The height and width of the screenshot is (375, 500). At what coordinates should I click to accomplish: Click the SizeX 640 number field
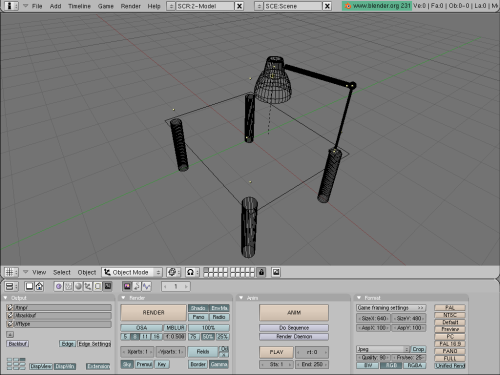(373, 318)
